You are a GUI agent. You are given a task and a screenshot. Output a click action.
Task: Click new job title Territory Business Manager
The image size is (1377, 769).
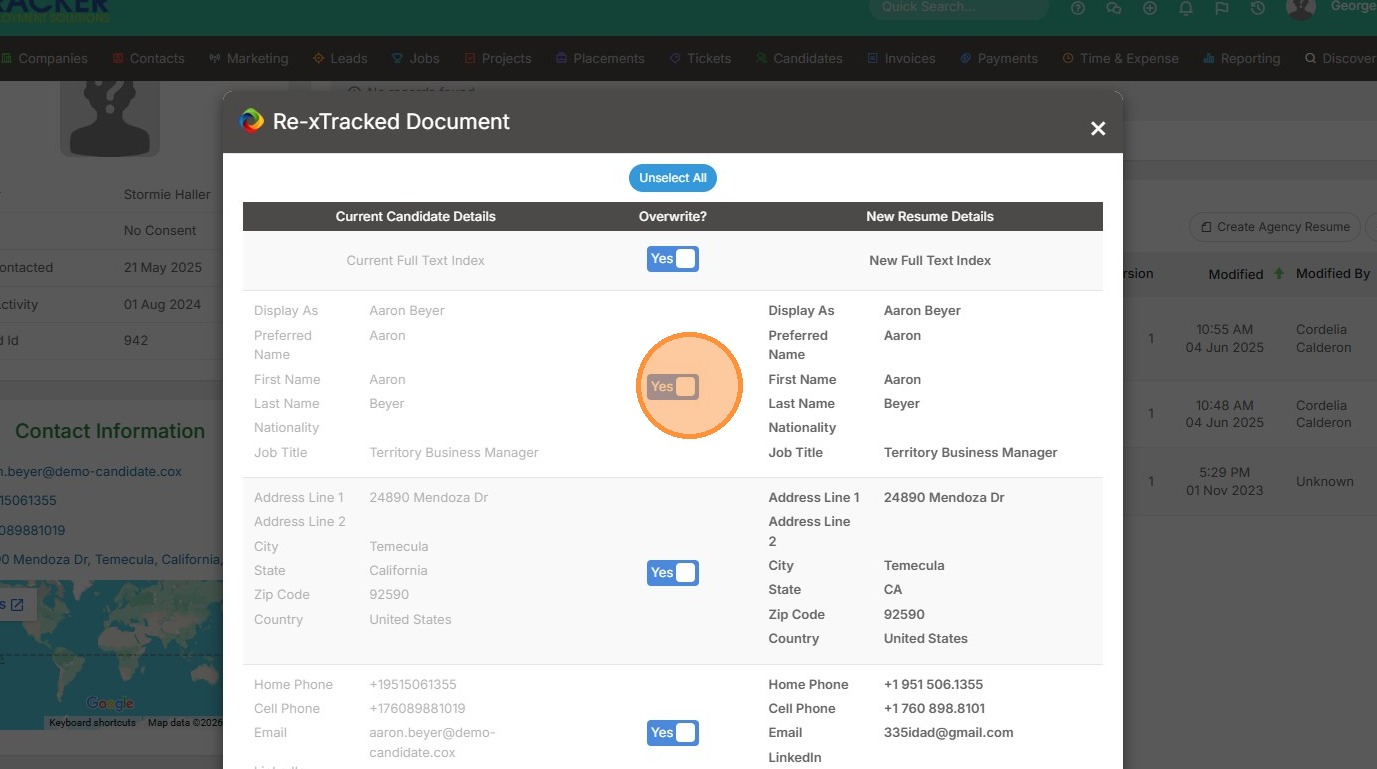point(970,452)
